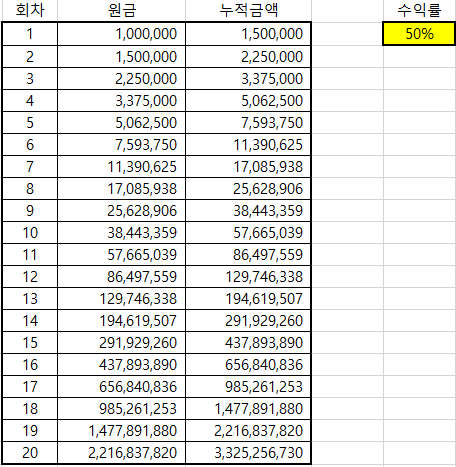Select the 회차 cell with value 2
The width and height of the screenshot is (456, 467).
[30, 57]
